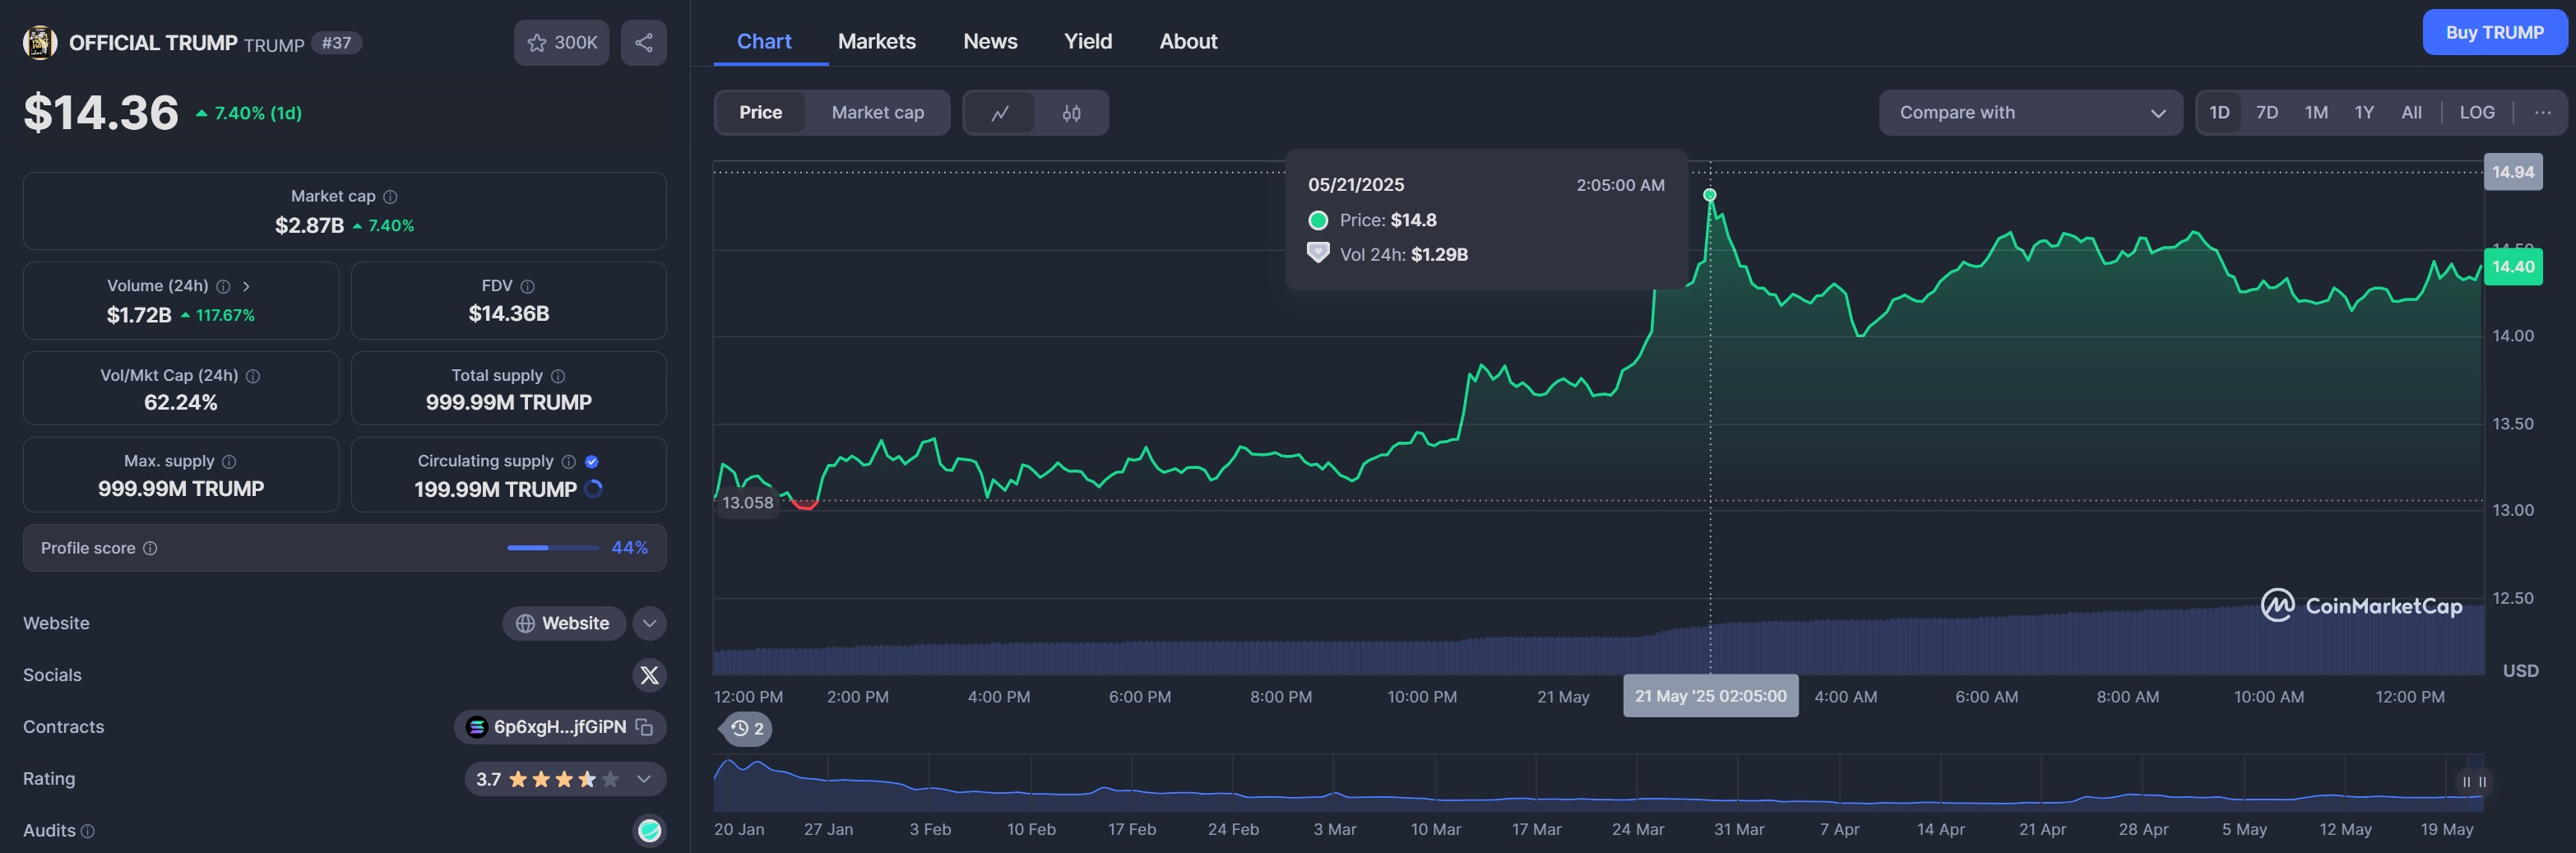Click the #37 rank badge
The width and height of the screenshot is (2576, 853).
tap(336, 43)
